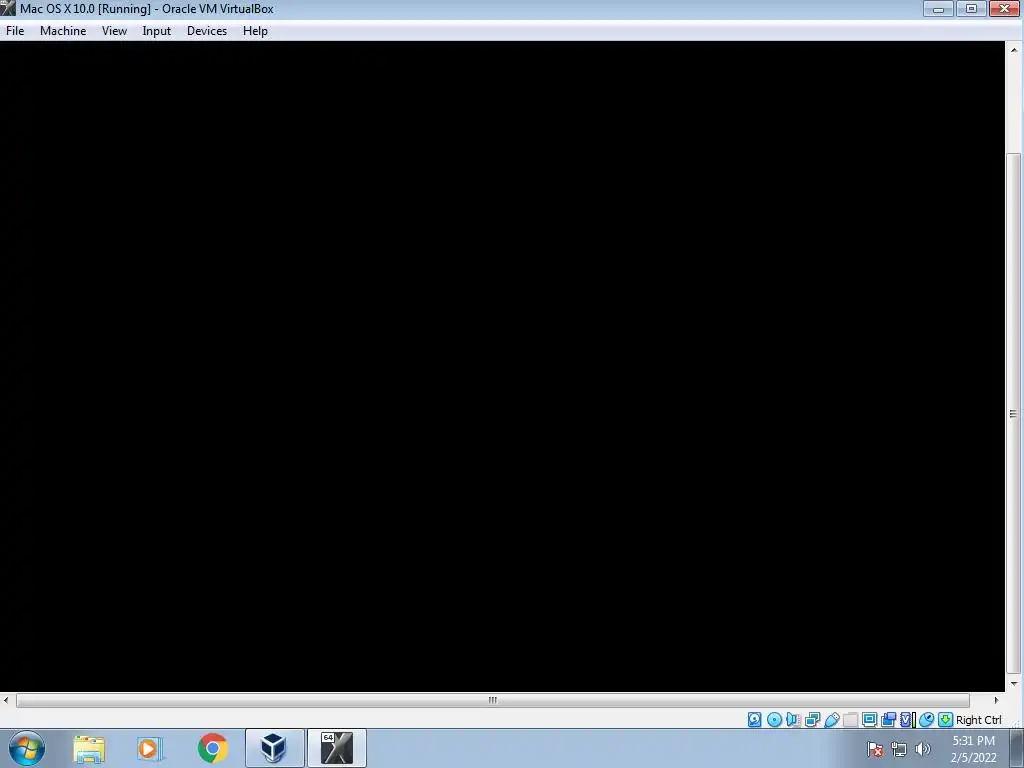Click the V processor virtualization status icon
1024x768 pixels.
point(907,720)
